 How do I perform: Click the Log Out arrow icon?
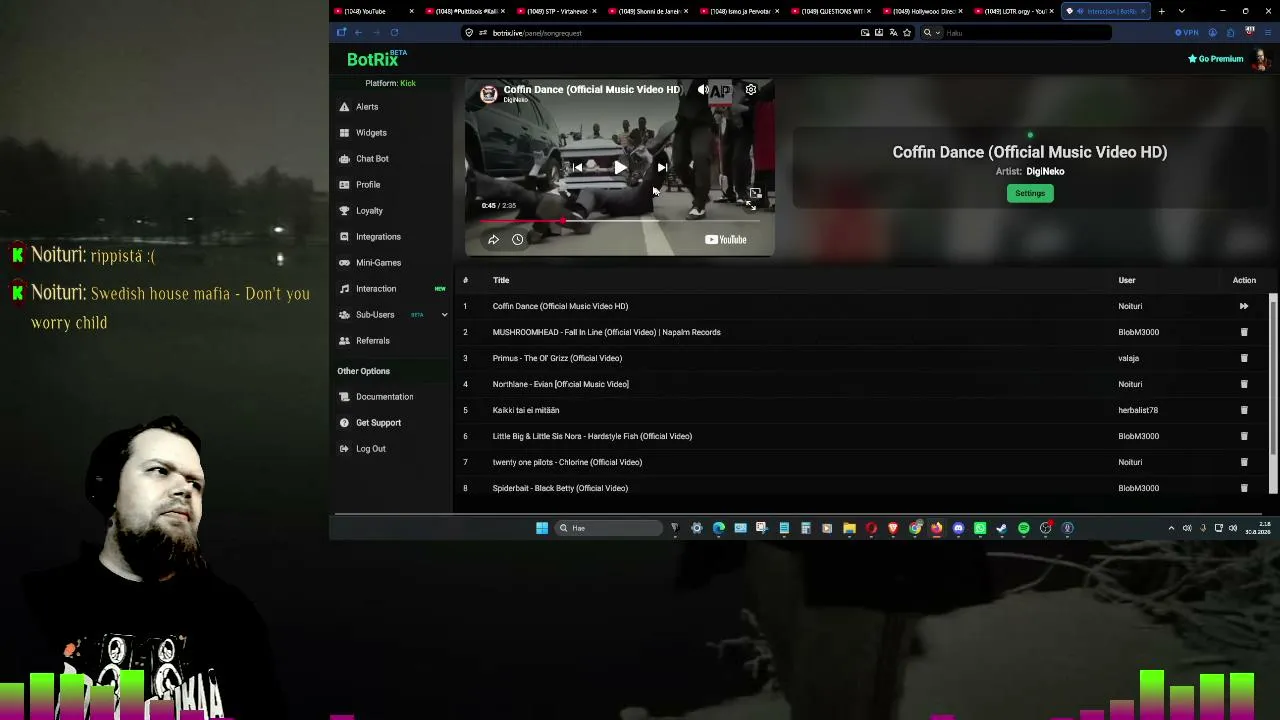click(344, 449)
